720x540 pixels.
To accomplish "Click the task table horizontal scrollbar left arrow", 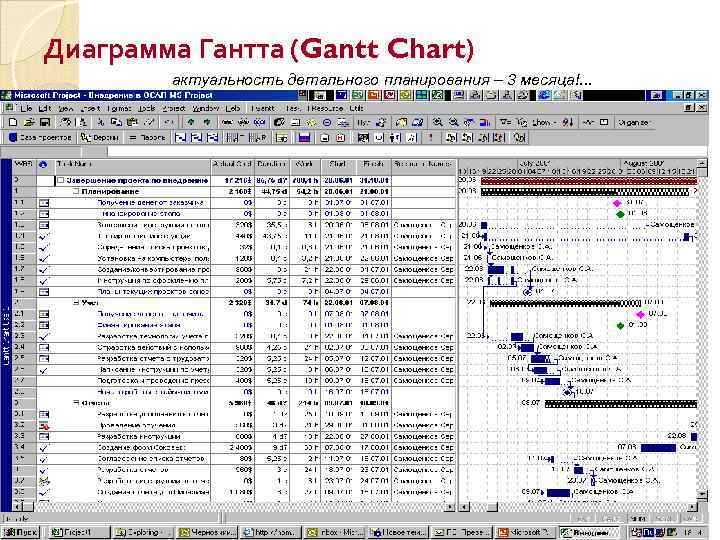I will [x=17, y=507].
